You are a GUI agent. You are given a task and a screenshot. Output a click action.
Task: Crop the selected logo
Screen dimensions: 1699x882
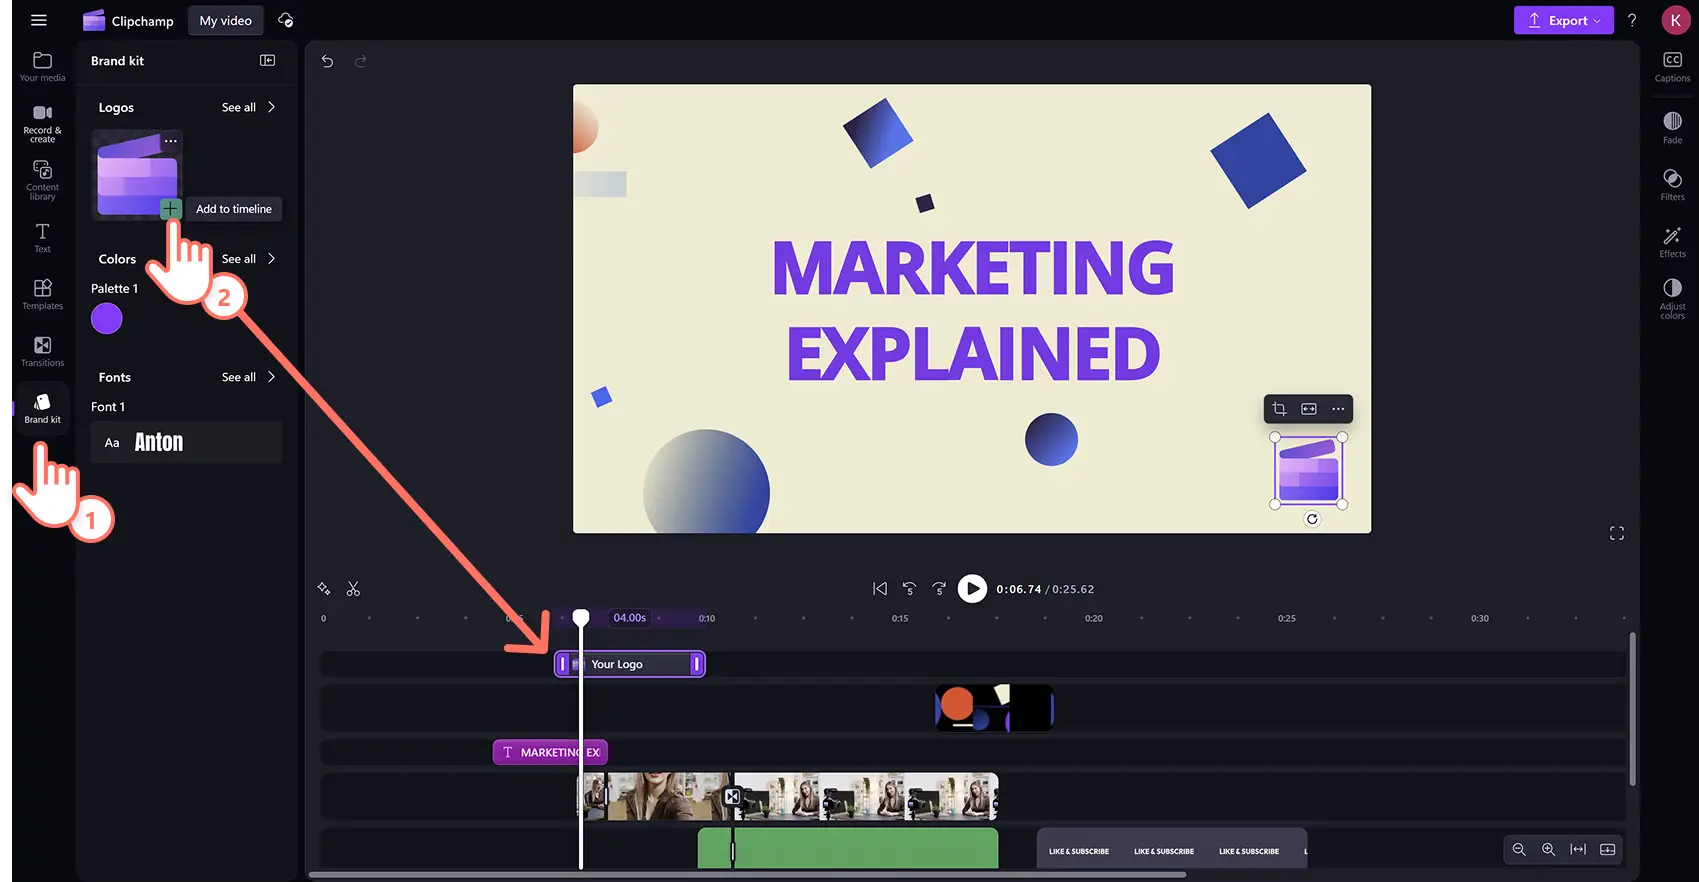pos(1279,409)
